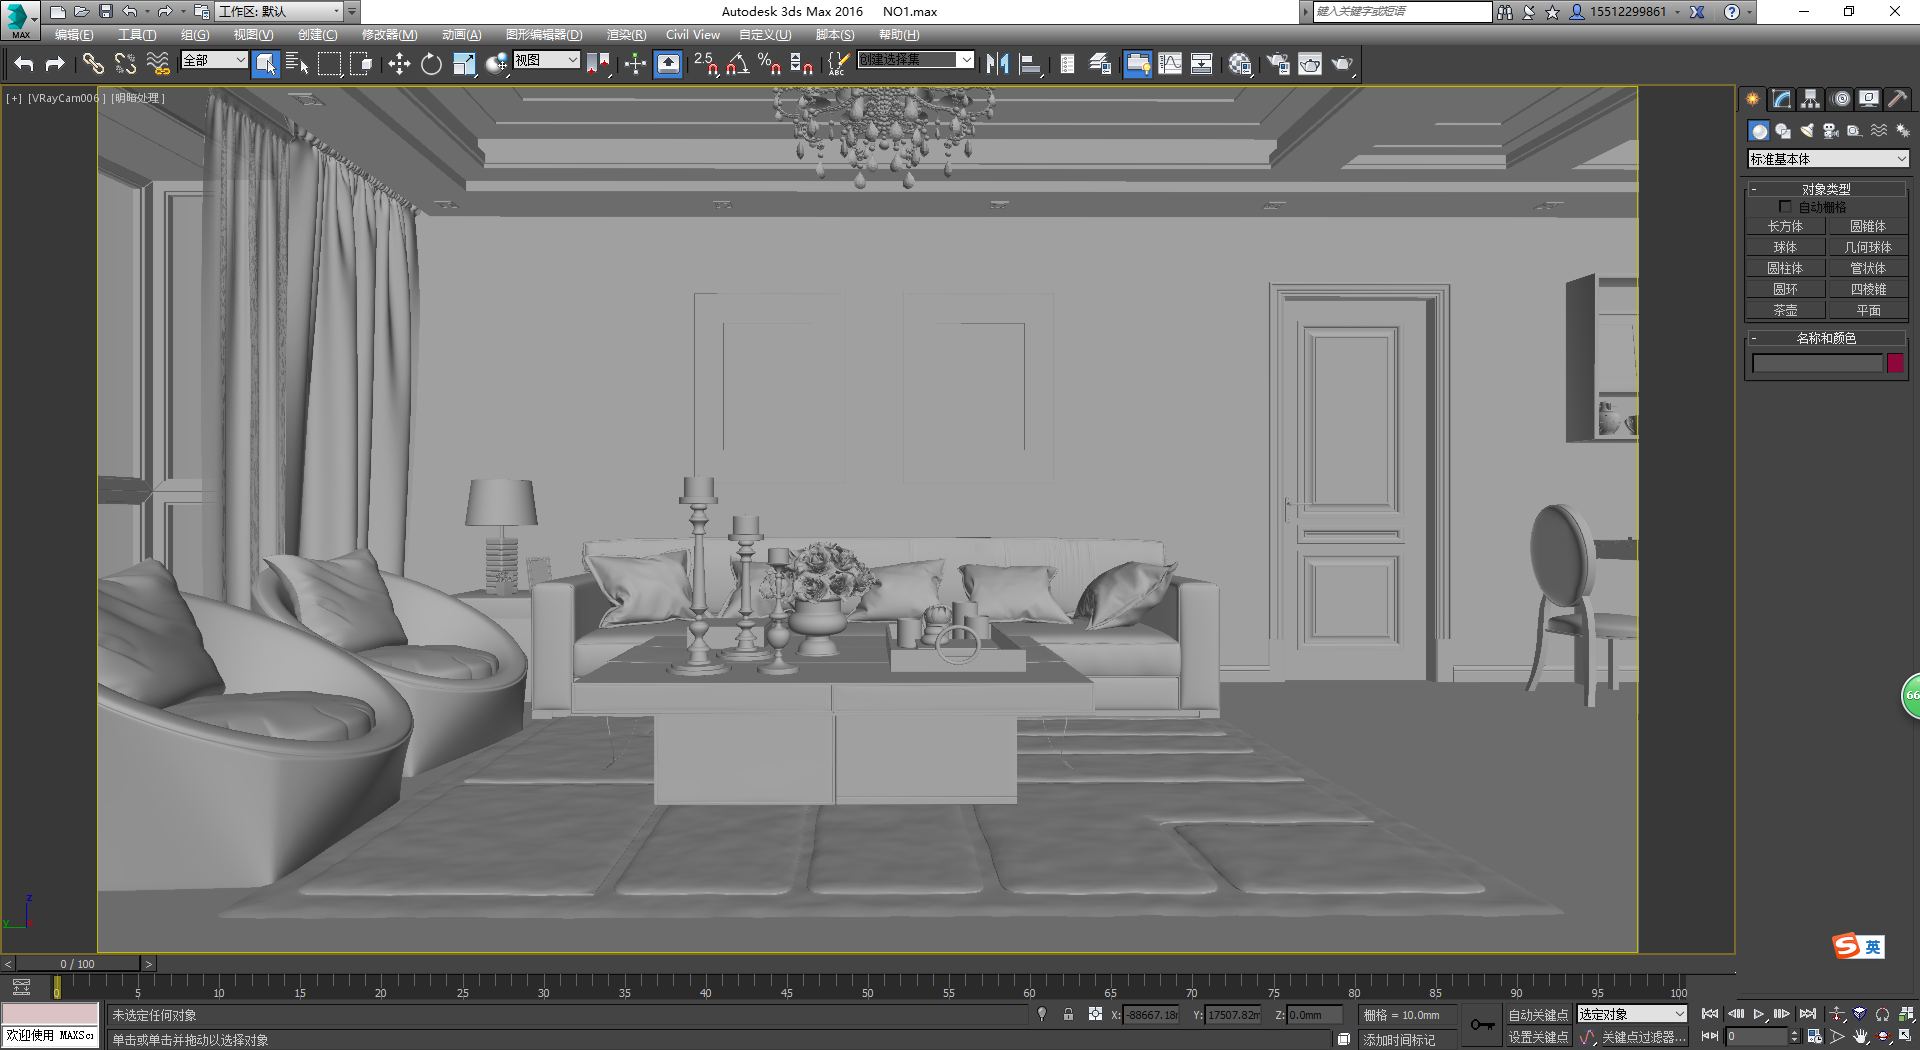Open the Curve Editor icon
1920x1050 pixels.
[1169, 64]
